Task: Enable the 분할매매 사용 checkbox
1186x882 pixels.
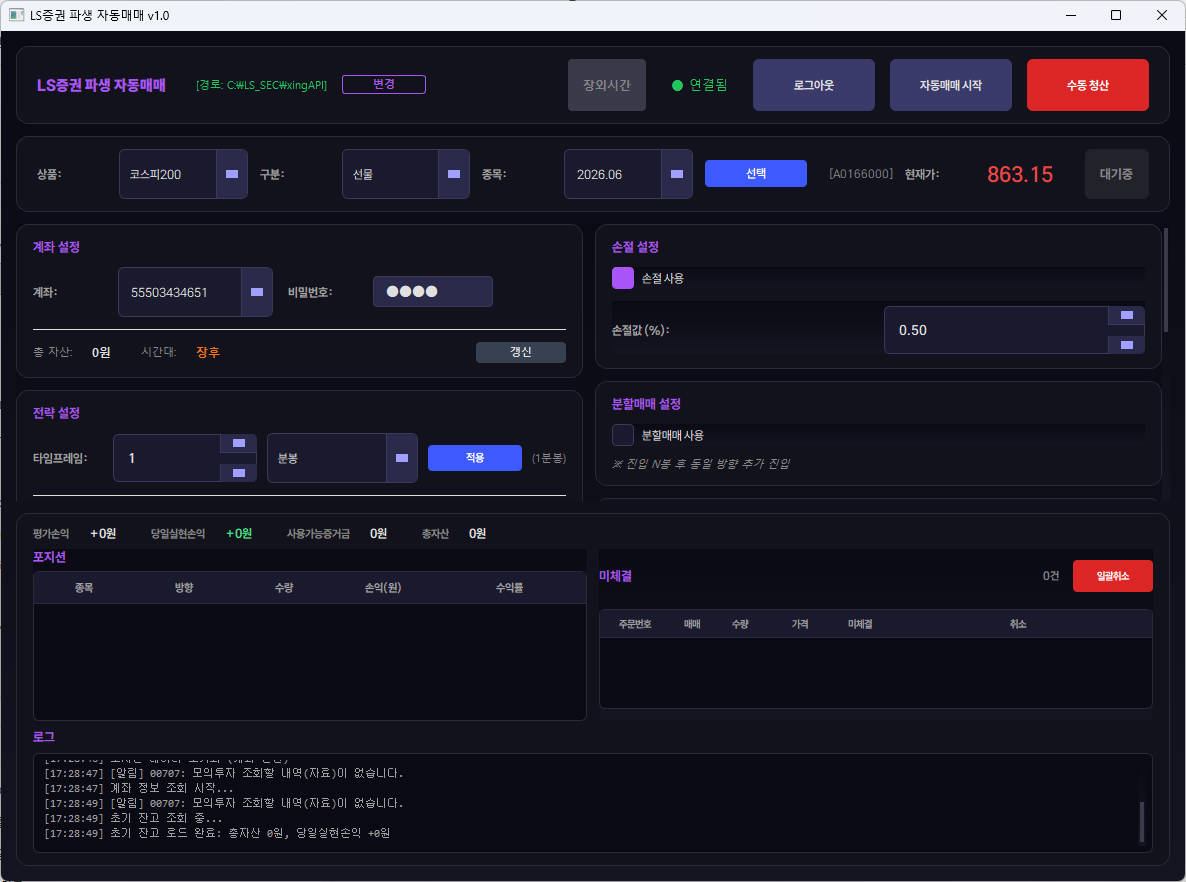Action: 623,435
